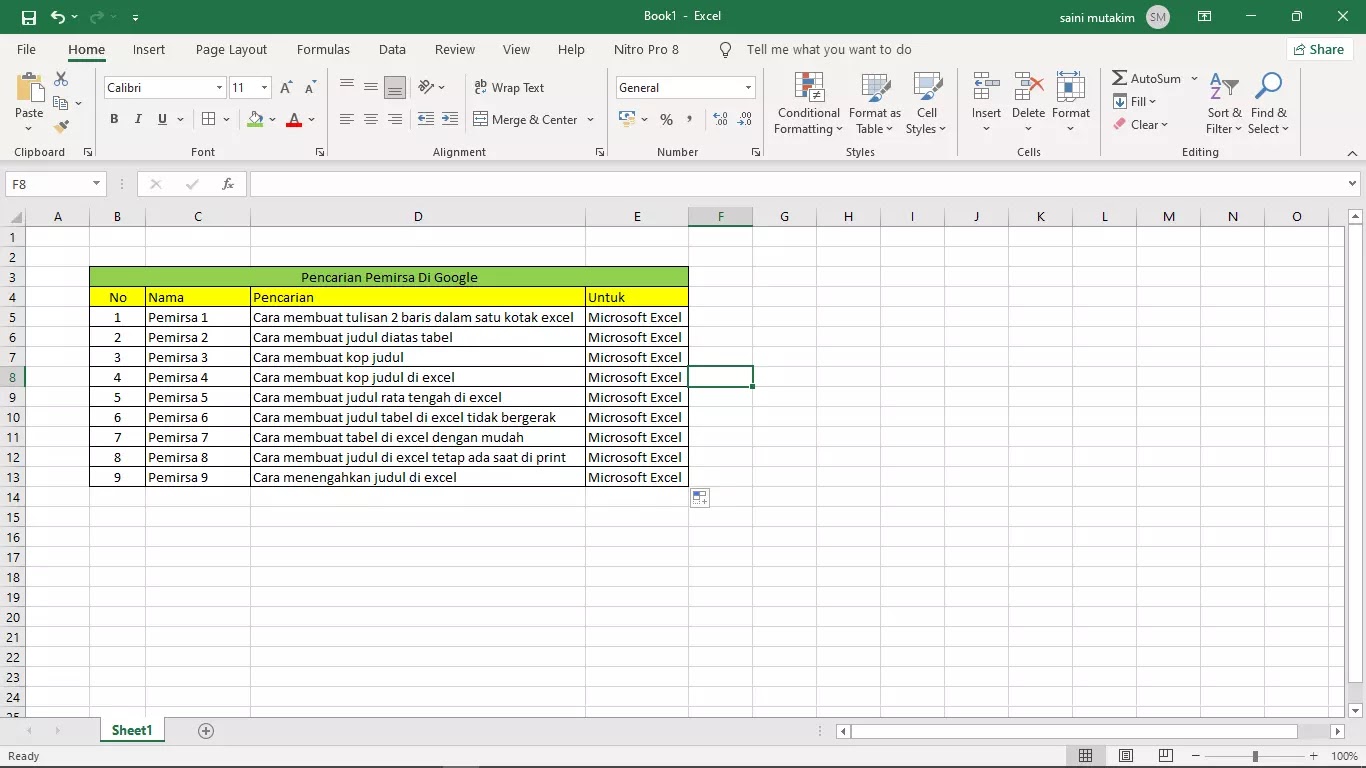The width and height of the screenshot is (1366, 768).
Task: Add a new worksheet with the plus button
Action: point(205,731)
